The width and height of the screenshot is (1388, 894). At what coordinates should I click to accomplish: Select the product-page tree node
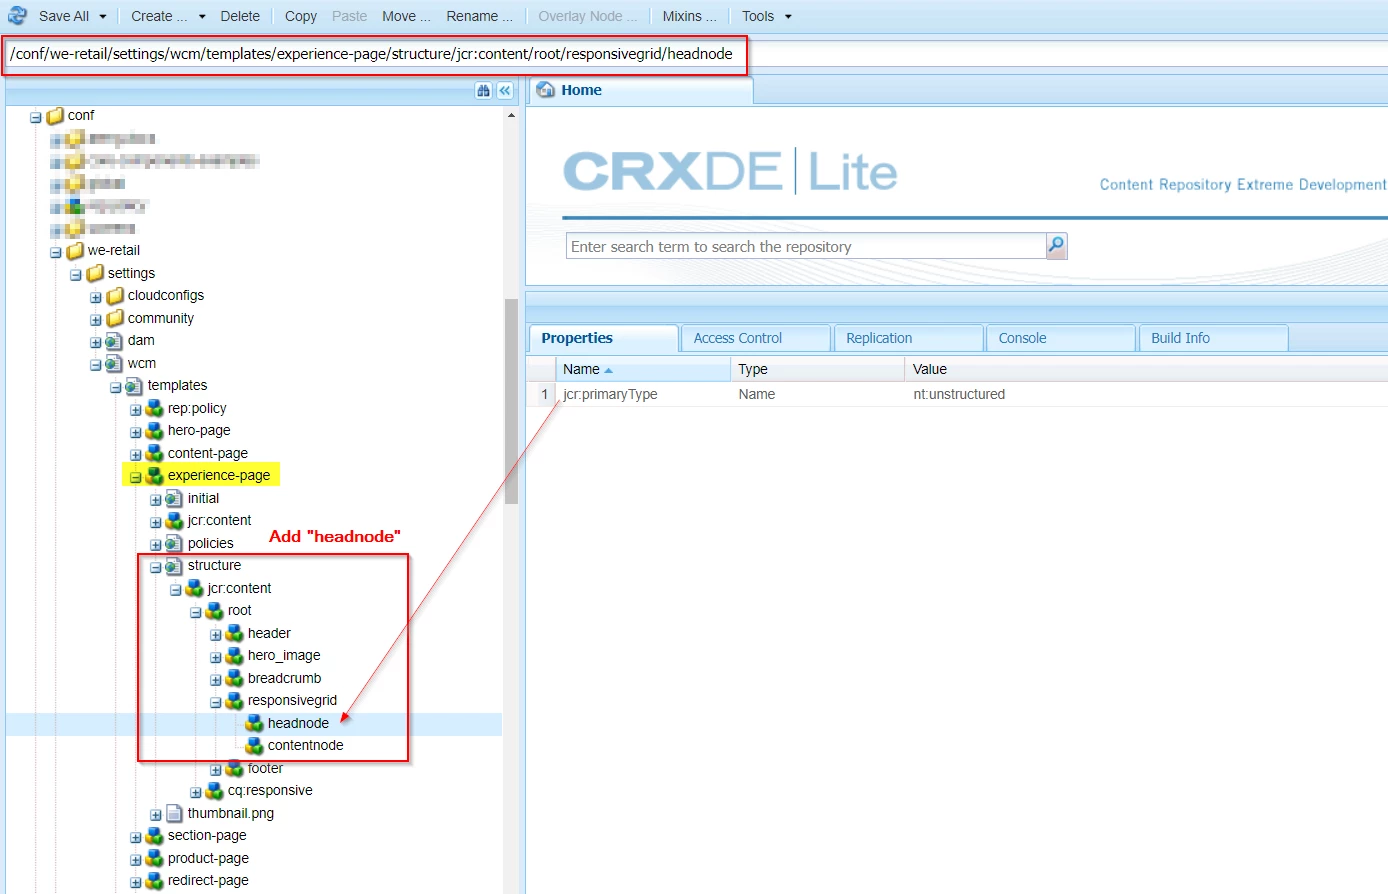208,858
